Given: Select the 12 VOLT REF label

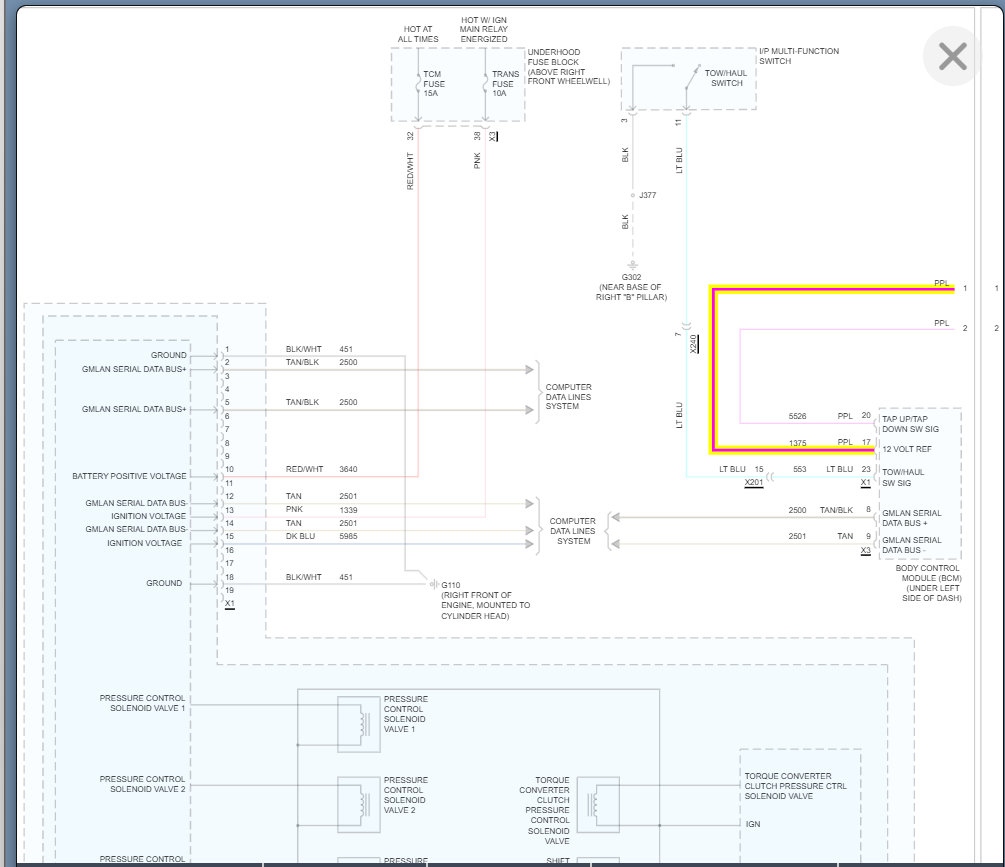Looking at the screenshot, I should tap(906, 449).
